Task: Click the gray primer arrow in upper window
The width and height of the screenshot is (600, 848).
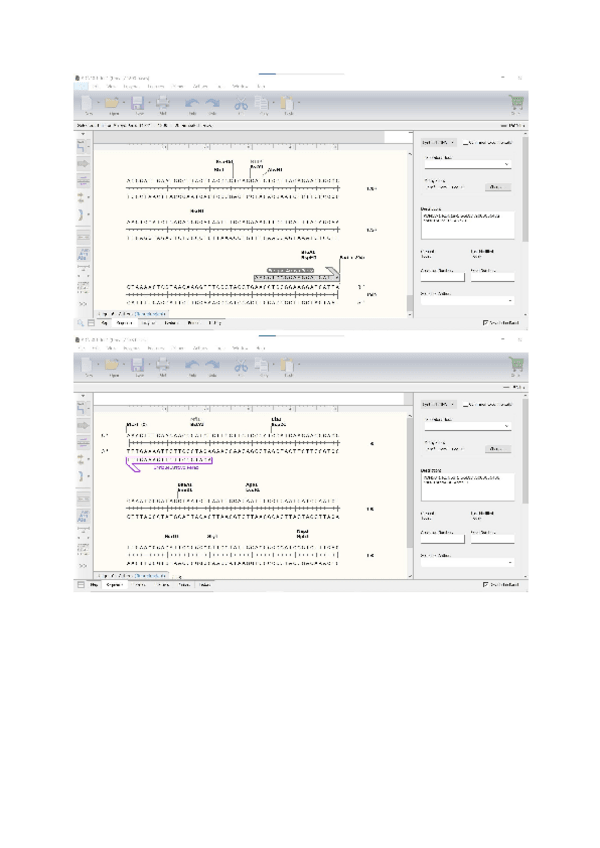Action: click(x=296, y=274)
